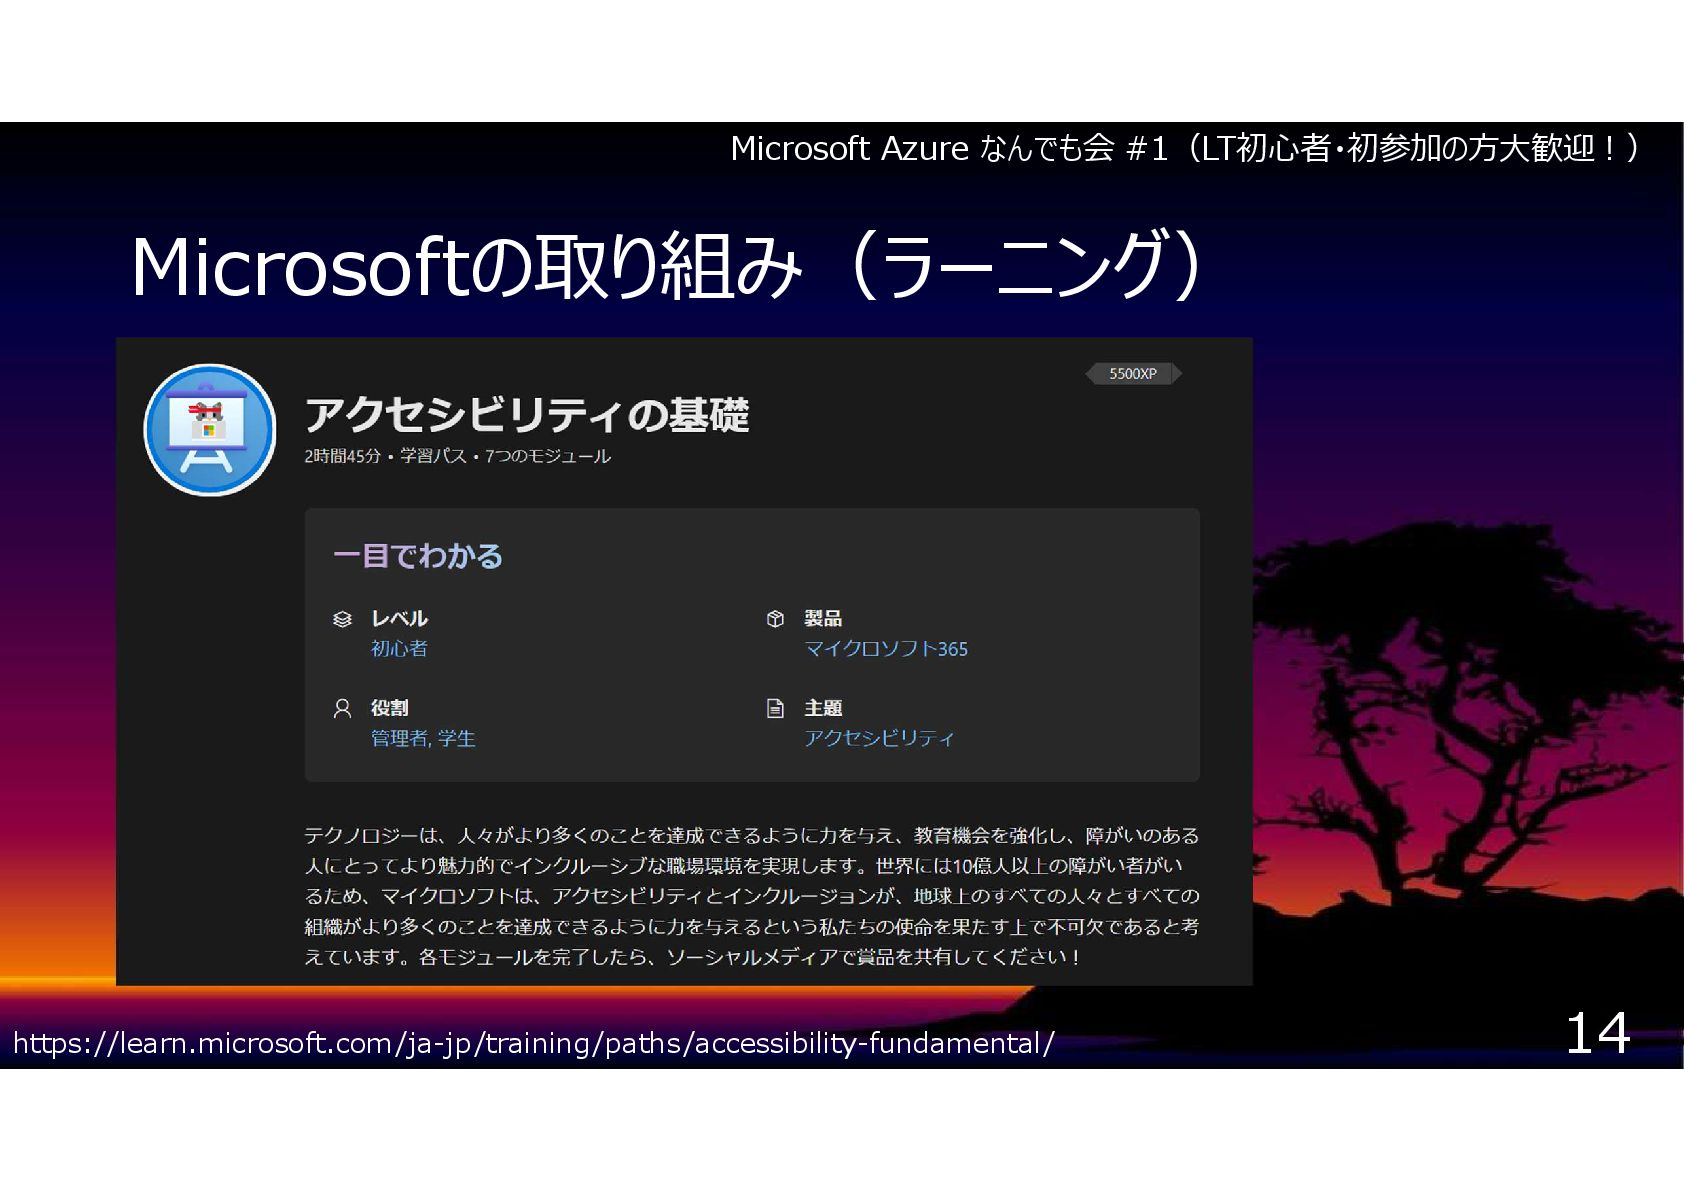
Task: Click the slide number 14
Action: [1598, 1033]
